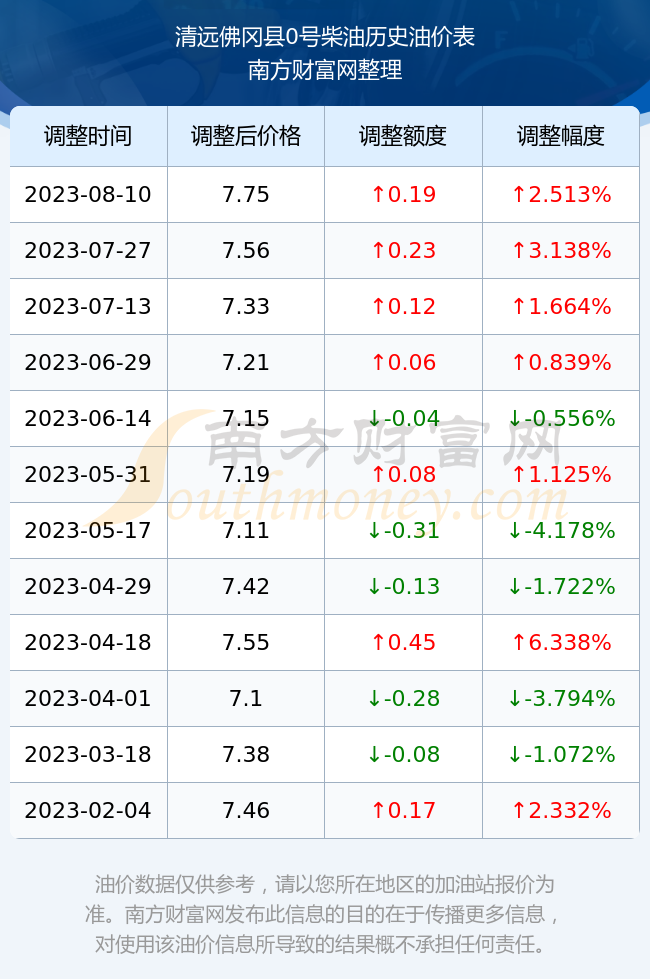Click the 调整幅度 column header
Image resolution: width=650 pixels, height=980 pixels.
tap(561, 136)
